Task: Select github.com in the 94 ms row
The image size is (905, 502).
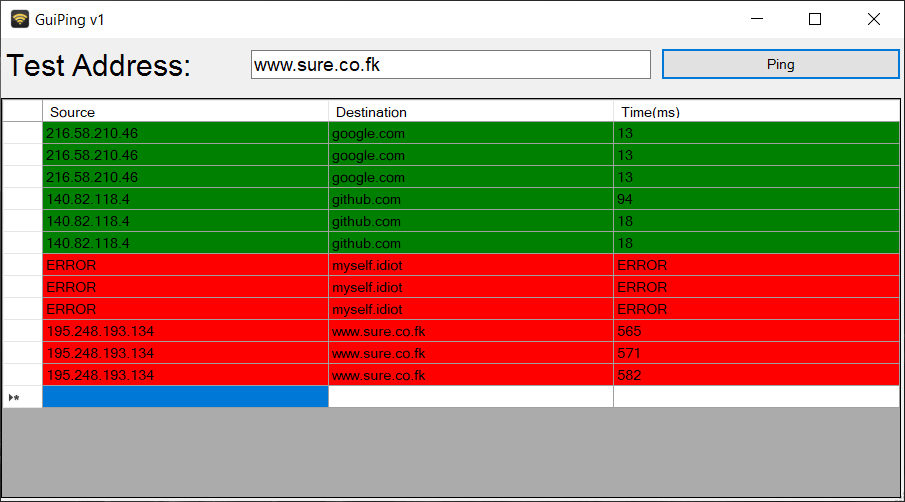Action: click(x=471, y=199)
